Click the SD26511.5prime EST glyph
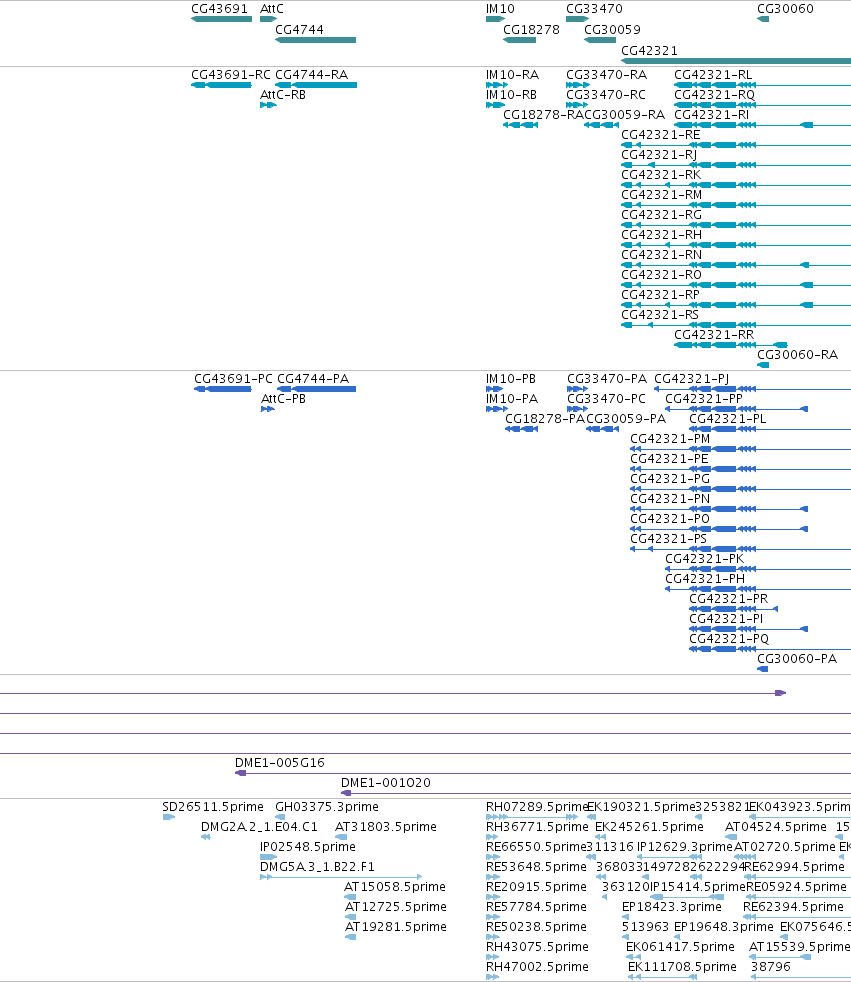 pyautogui.click(x=168, y=817)
